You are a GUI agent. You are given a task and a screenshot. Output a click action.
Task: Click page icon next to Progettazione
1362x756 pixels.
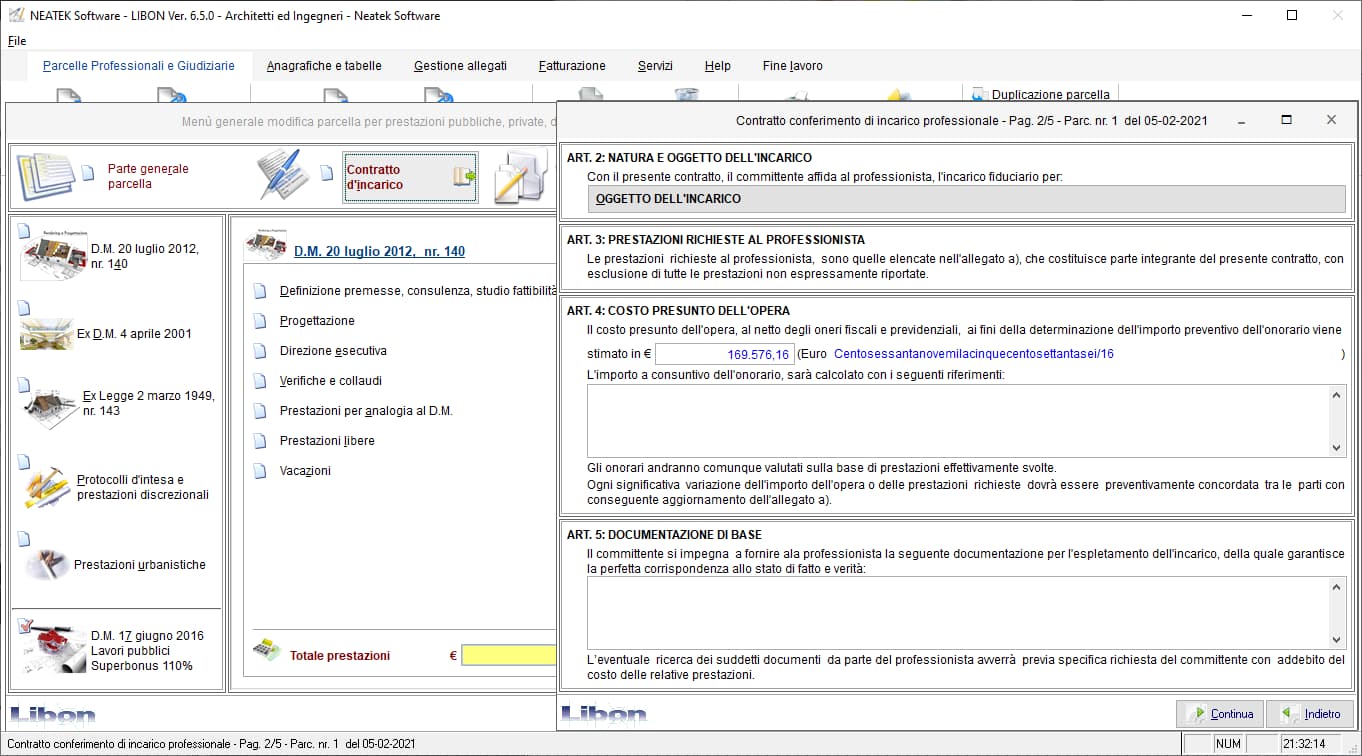pyautogui.click(x=260, y=321)
